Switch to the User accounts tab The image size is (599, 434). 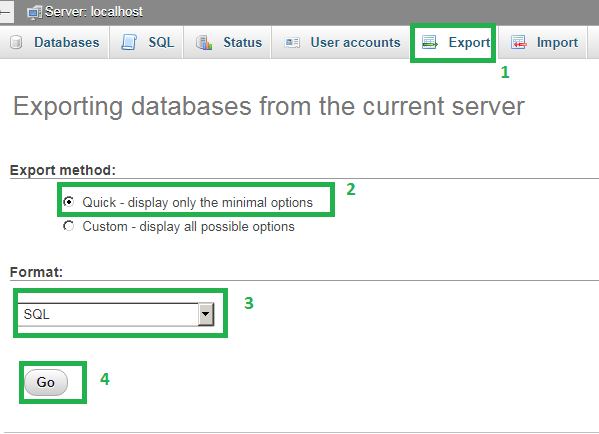point(341,42)
